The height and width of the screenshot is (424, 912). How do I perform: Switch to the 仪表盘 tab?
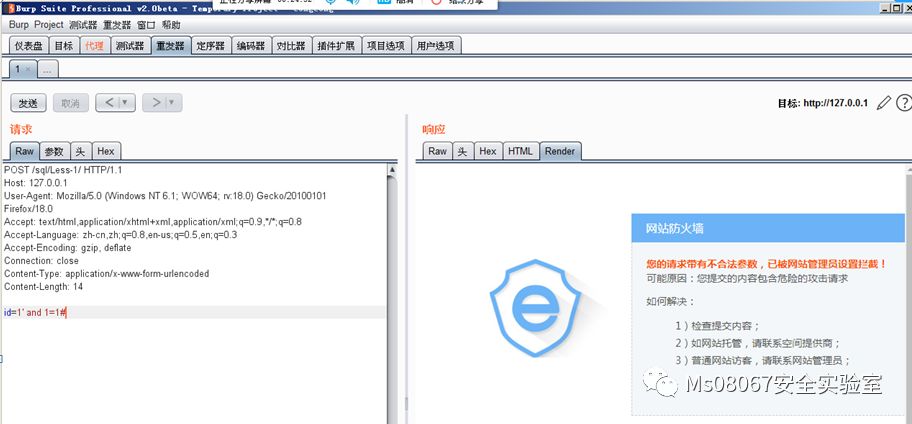pos(29,46)
